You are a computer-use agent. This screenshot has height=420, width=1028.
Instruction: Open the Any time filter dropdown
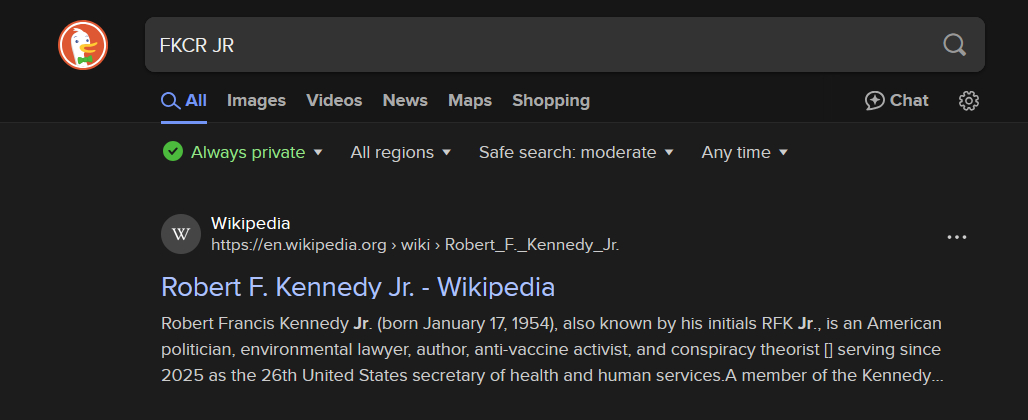745,153
